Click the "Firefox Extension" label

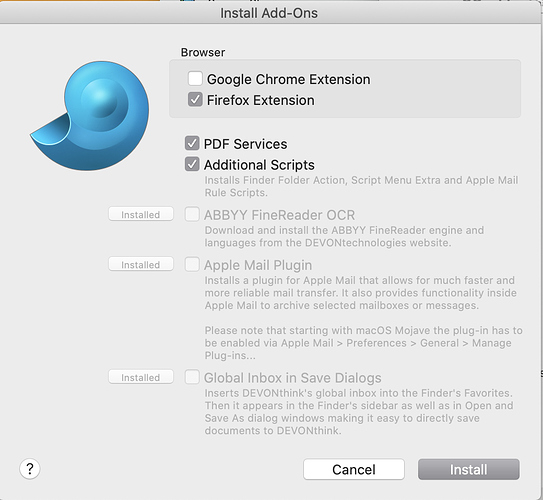click(x=261, y=100)
